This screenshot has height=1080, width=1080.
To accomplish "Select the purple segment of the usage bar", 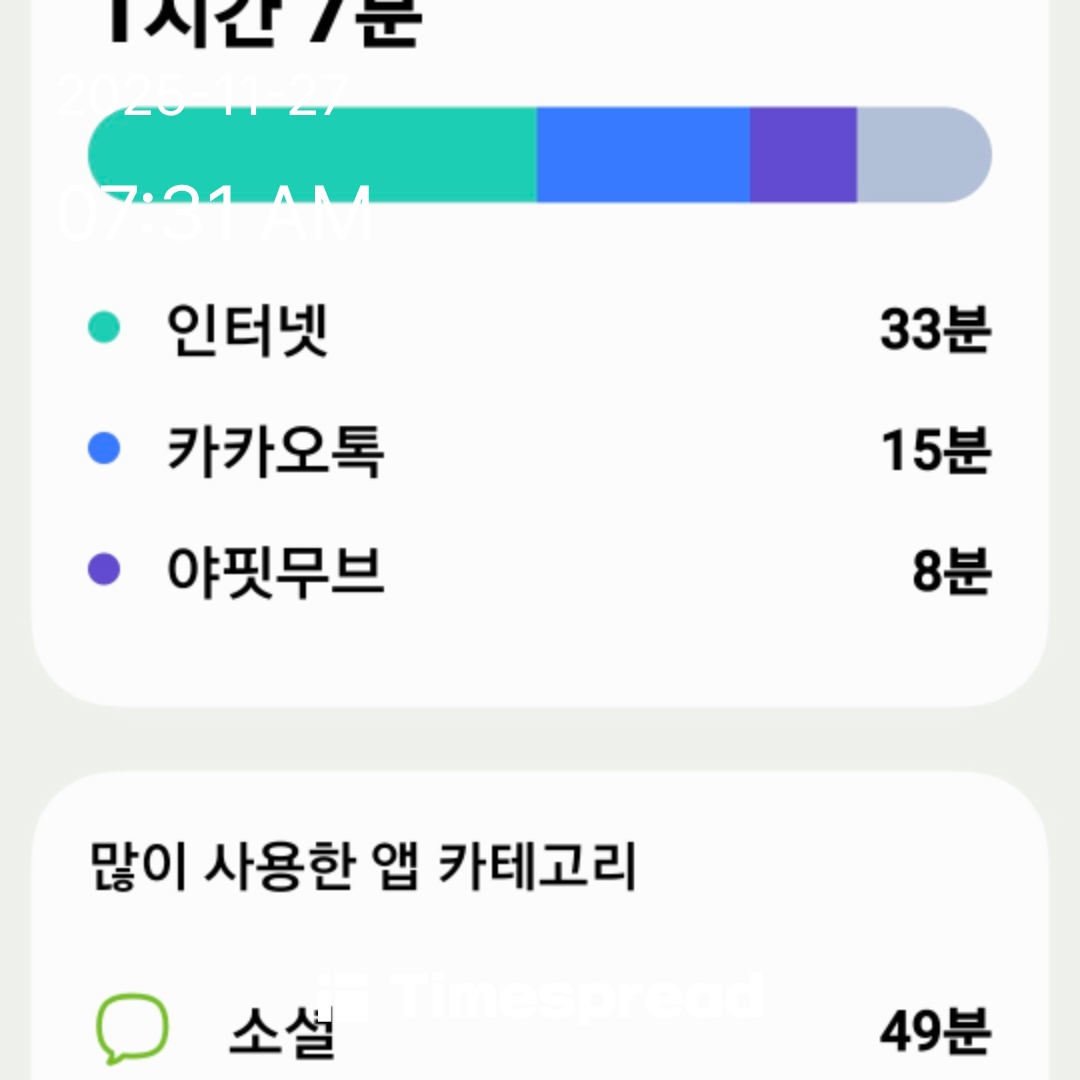I will click(x=803, y=155).
